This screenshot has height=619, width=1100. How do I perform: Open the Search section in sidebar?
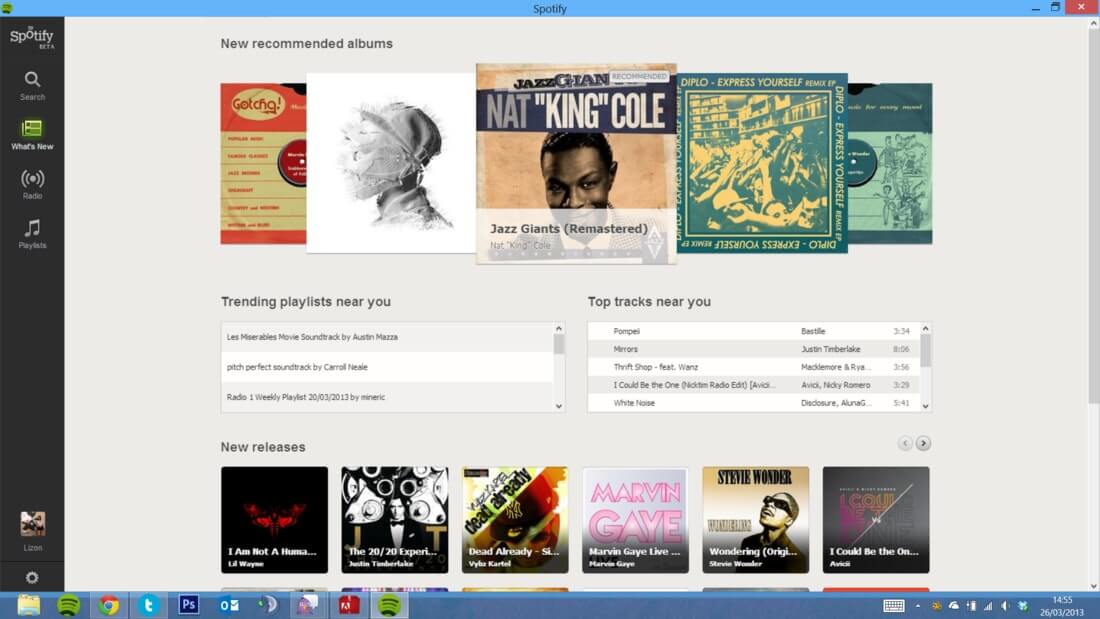[x=32, y=86]
